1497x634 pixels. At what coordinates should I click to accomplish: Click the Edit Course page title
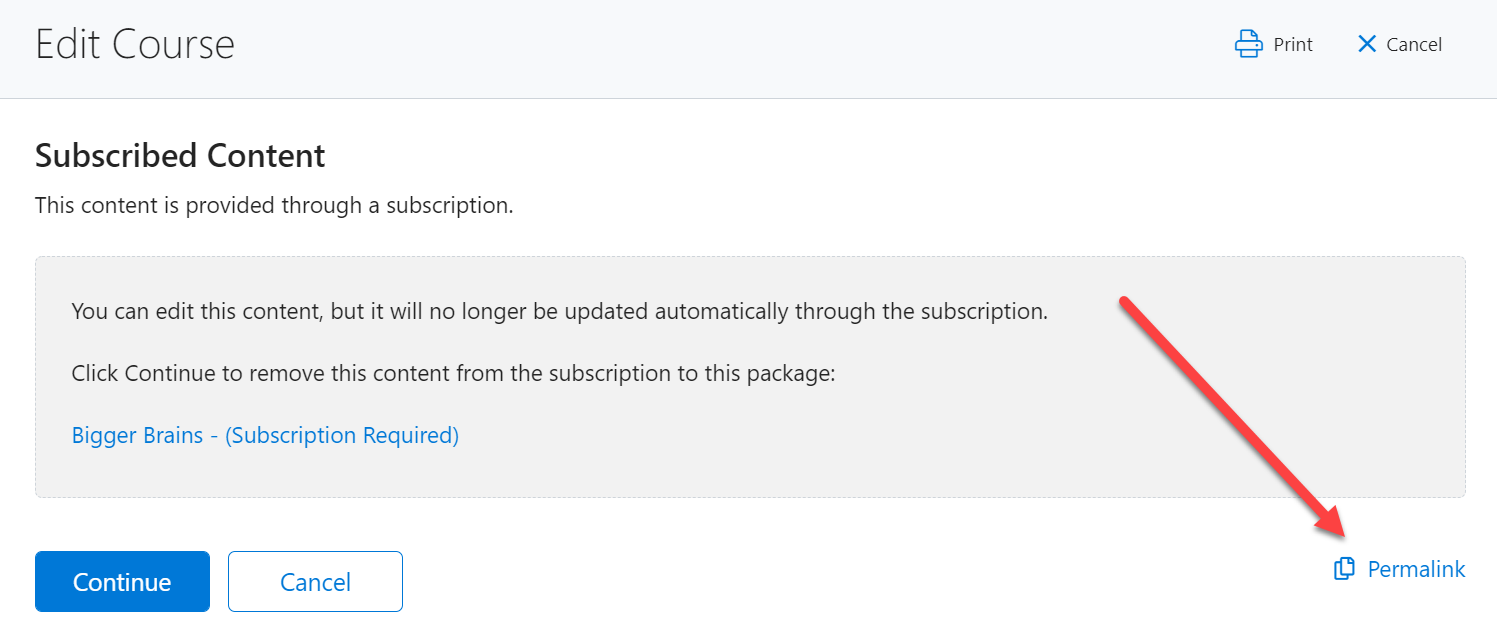135,45
